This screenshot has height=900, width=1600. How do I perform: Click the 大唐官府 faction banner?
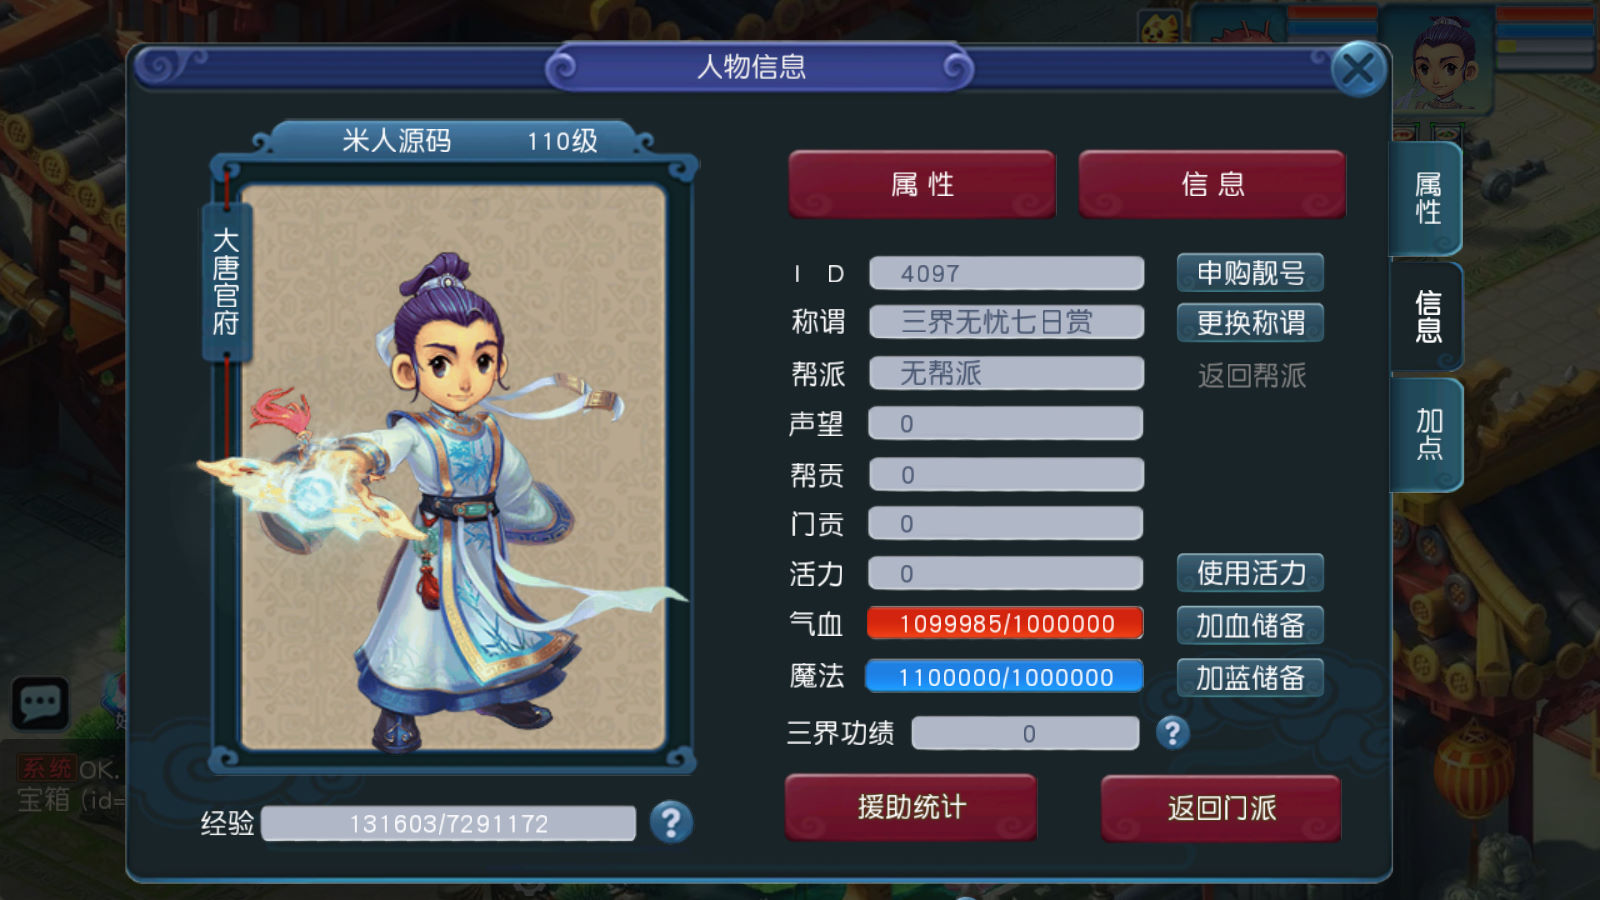pos(226,282)
